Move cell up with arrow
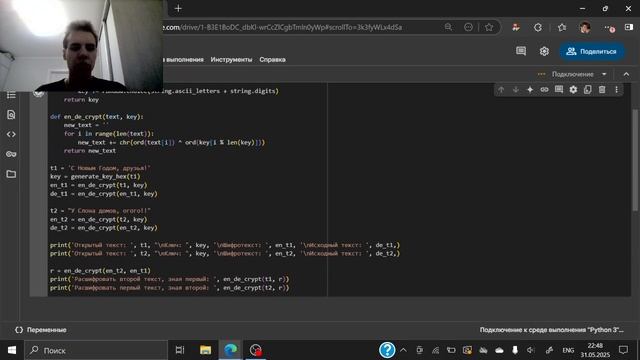 501,90
